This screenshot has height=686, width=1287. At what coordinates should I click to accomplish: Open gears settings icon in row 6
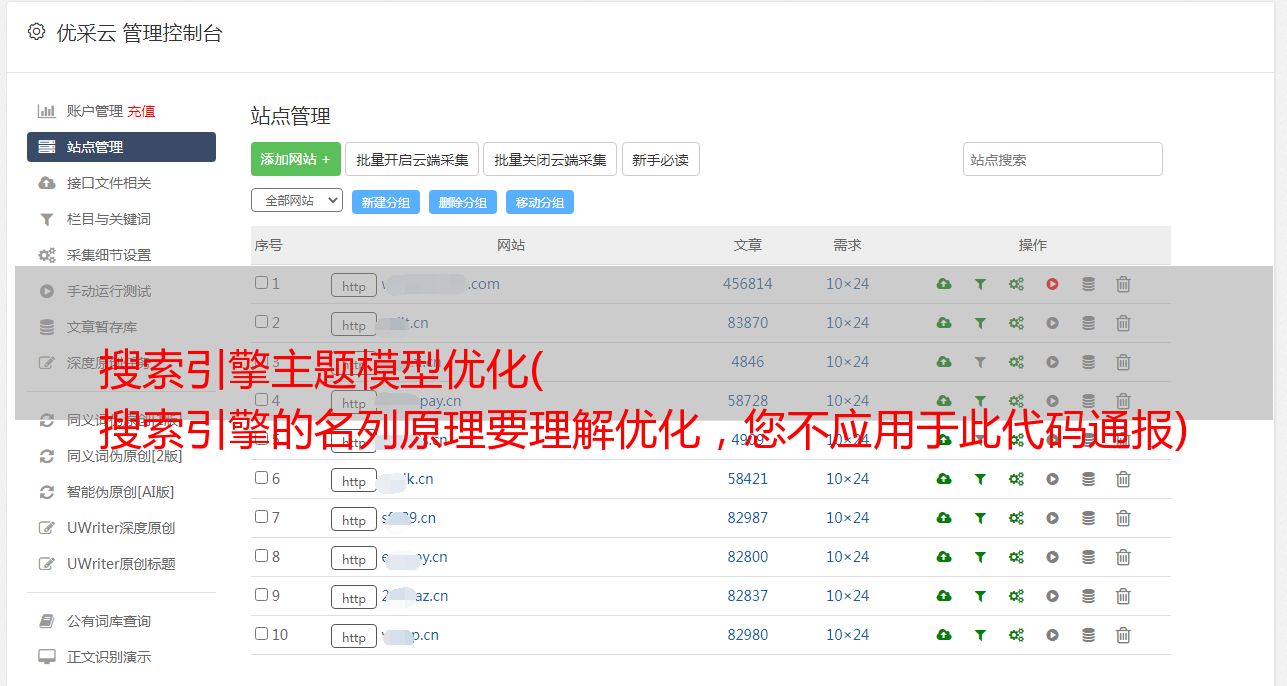point(1016,479)
